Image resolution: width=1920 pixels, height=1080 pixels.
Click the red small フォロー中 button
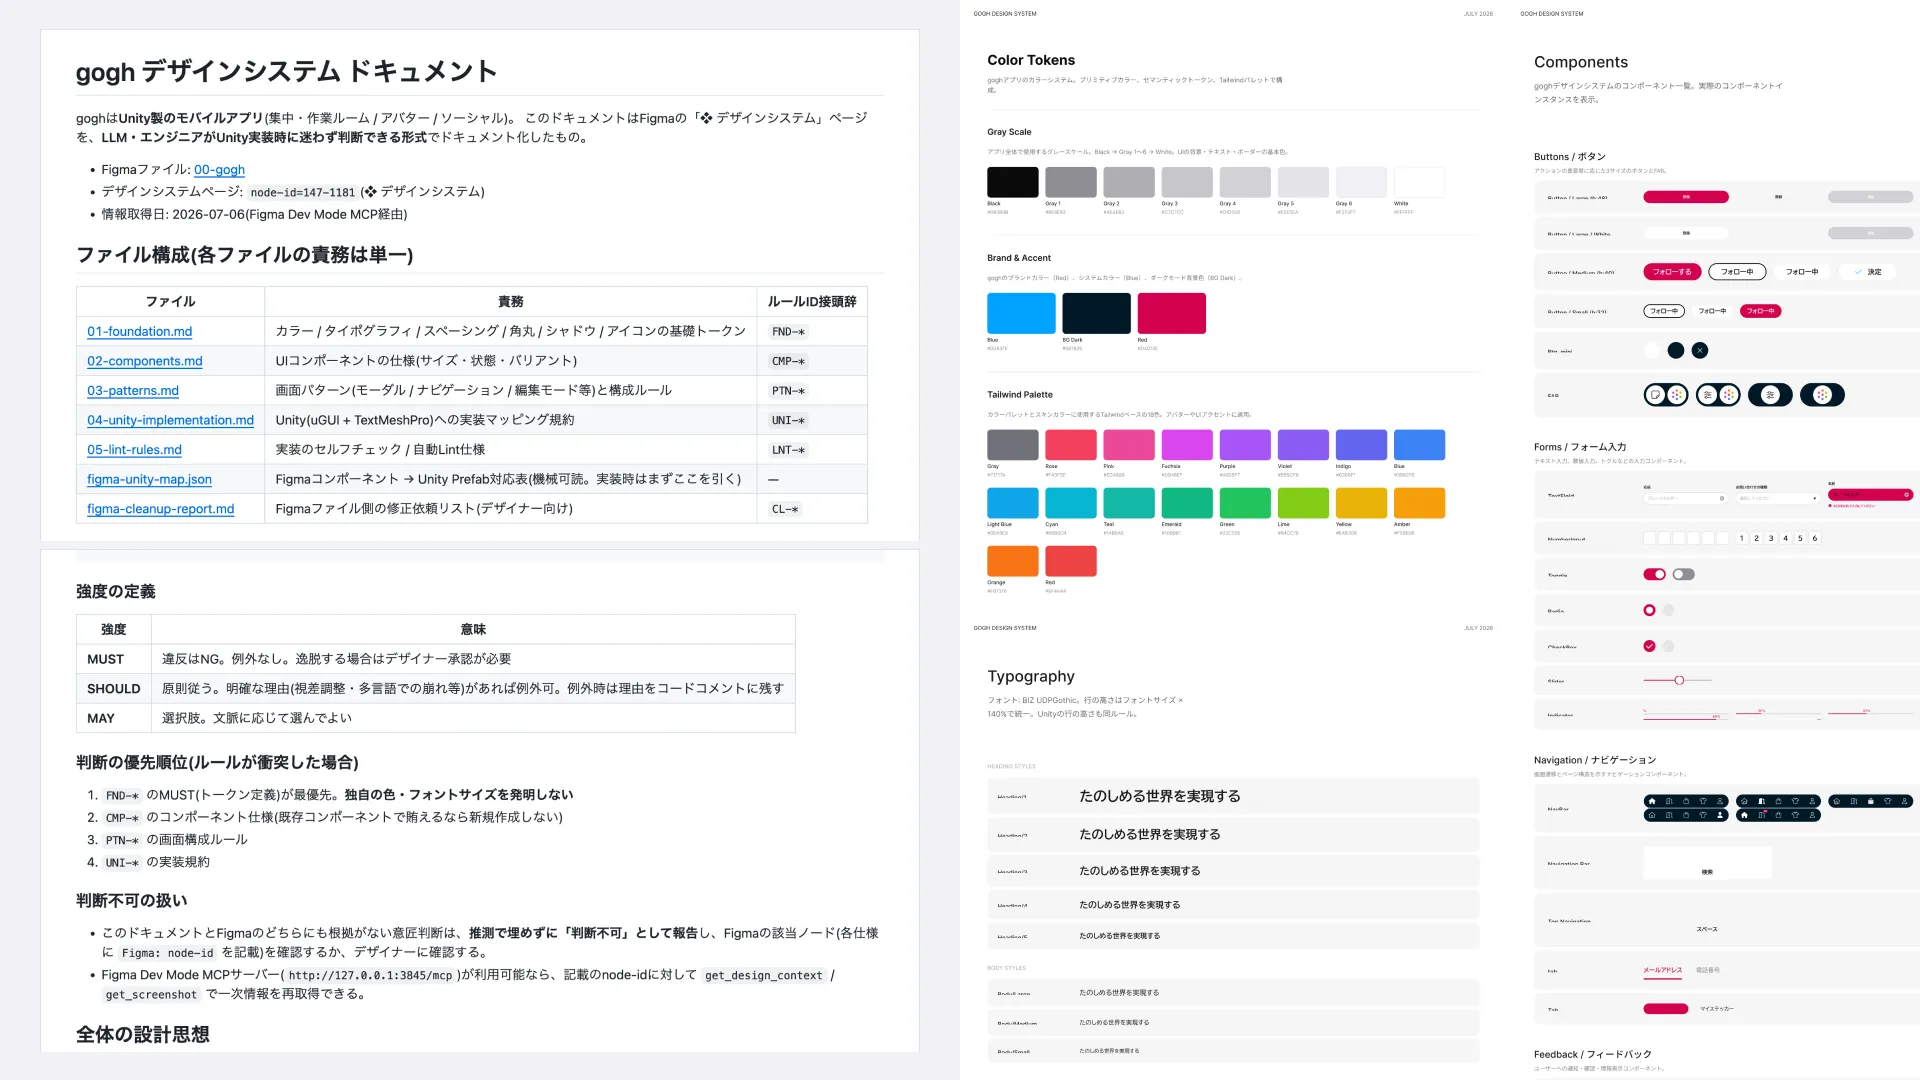coord(1760,311)
